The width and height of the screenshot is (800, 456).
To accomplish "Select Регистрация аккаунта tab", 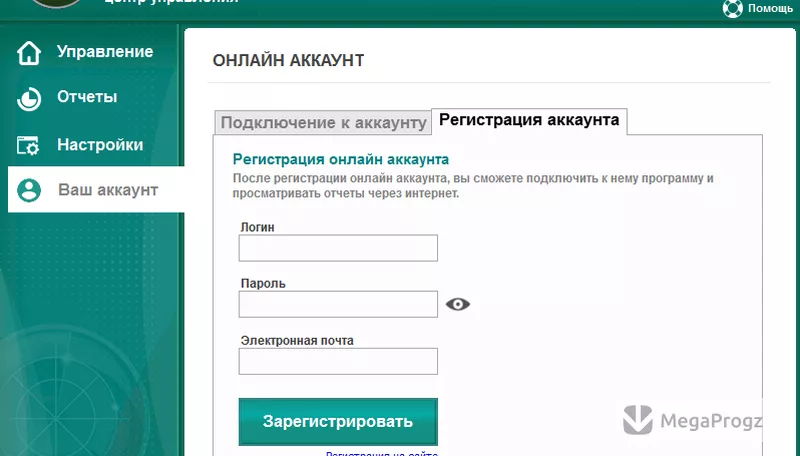I will [529, 120].
